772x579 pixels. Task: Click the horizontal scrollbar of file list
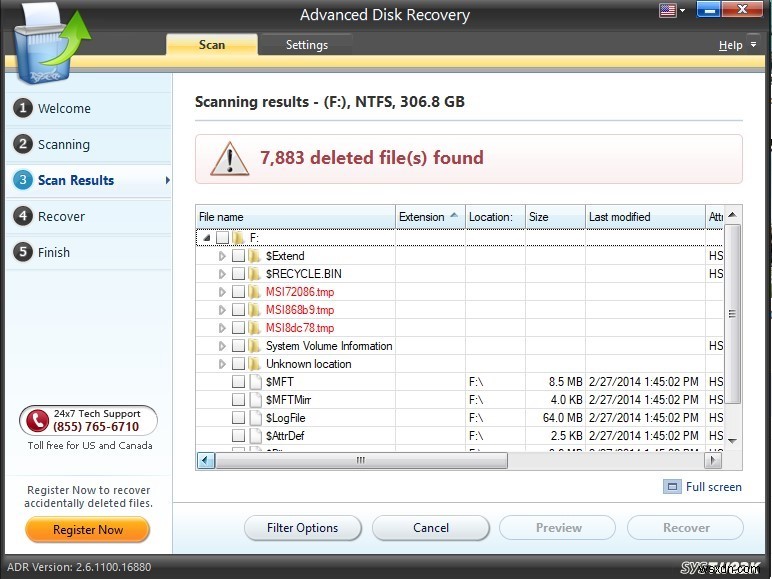[361, 461]
